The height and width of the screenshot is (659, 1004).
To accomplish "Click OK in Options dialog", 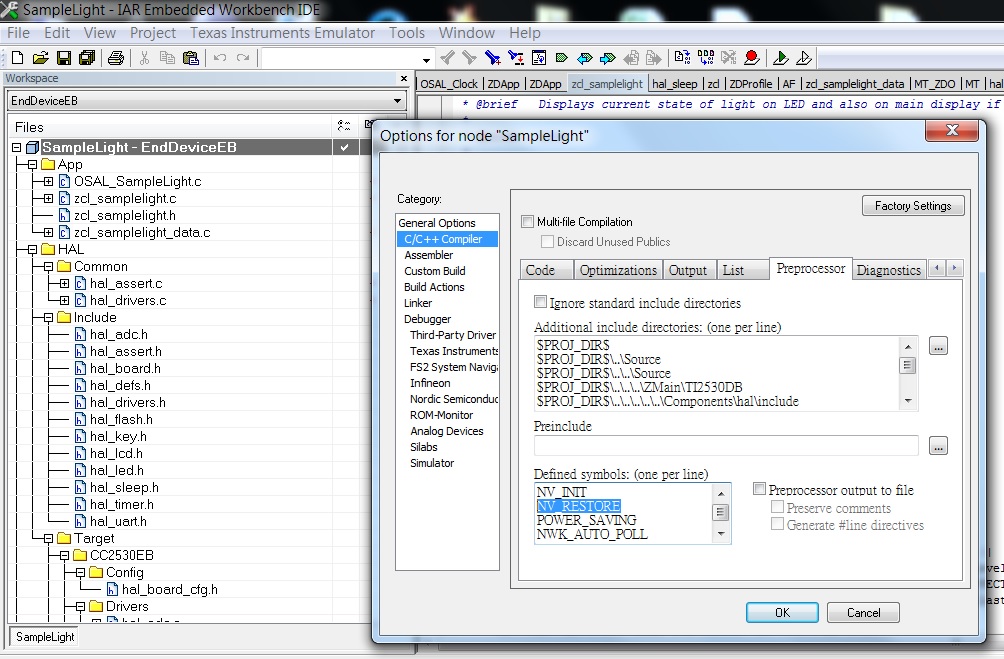I will pyautogui.click(x=782, y=612).
